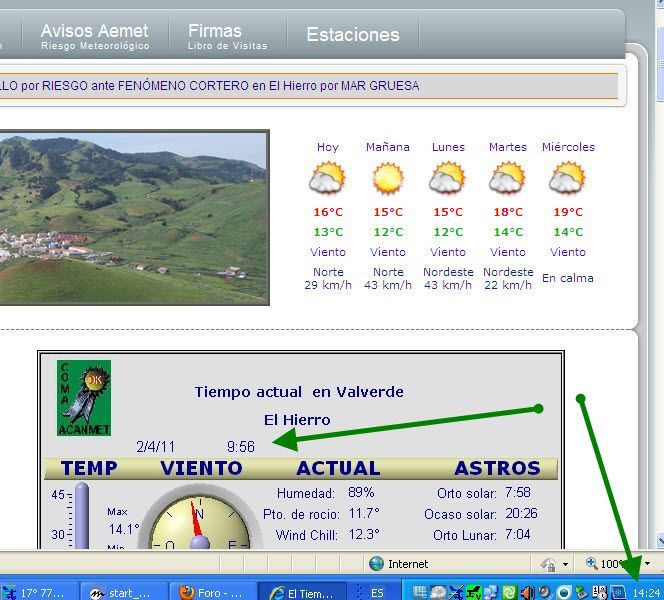Switch to the start_... taskbar window

pyautogui.click(x=124, y=593)
